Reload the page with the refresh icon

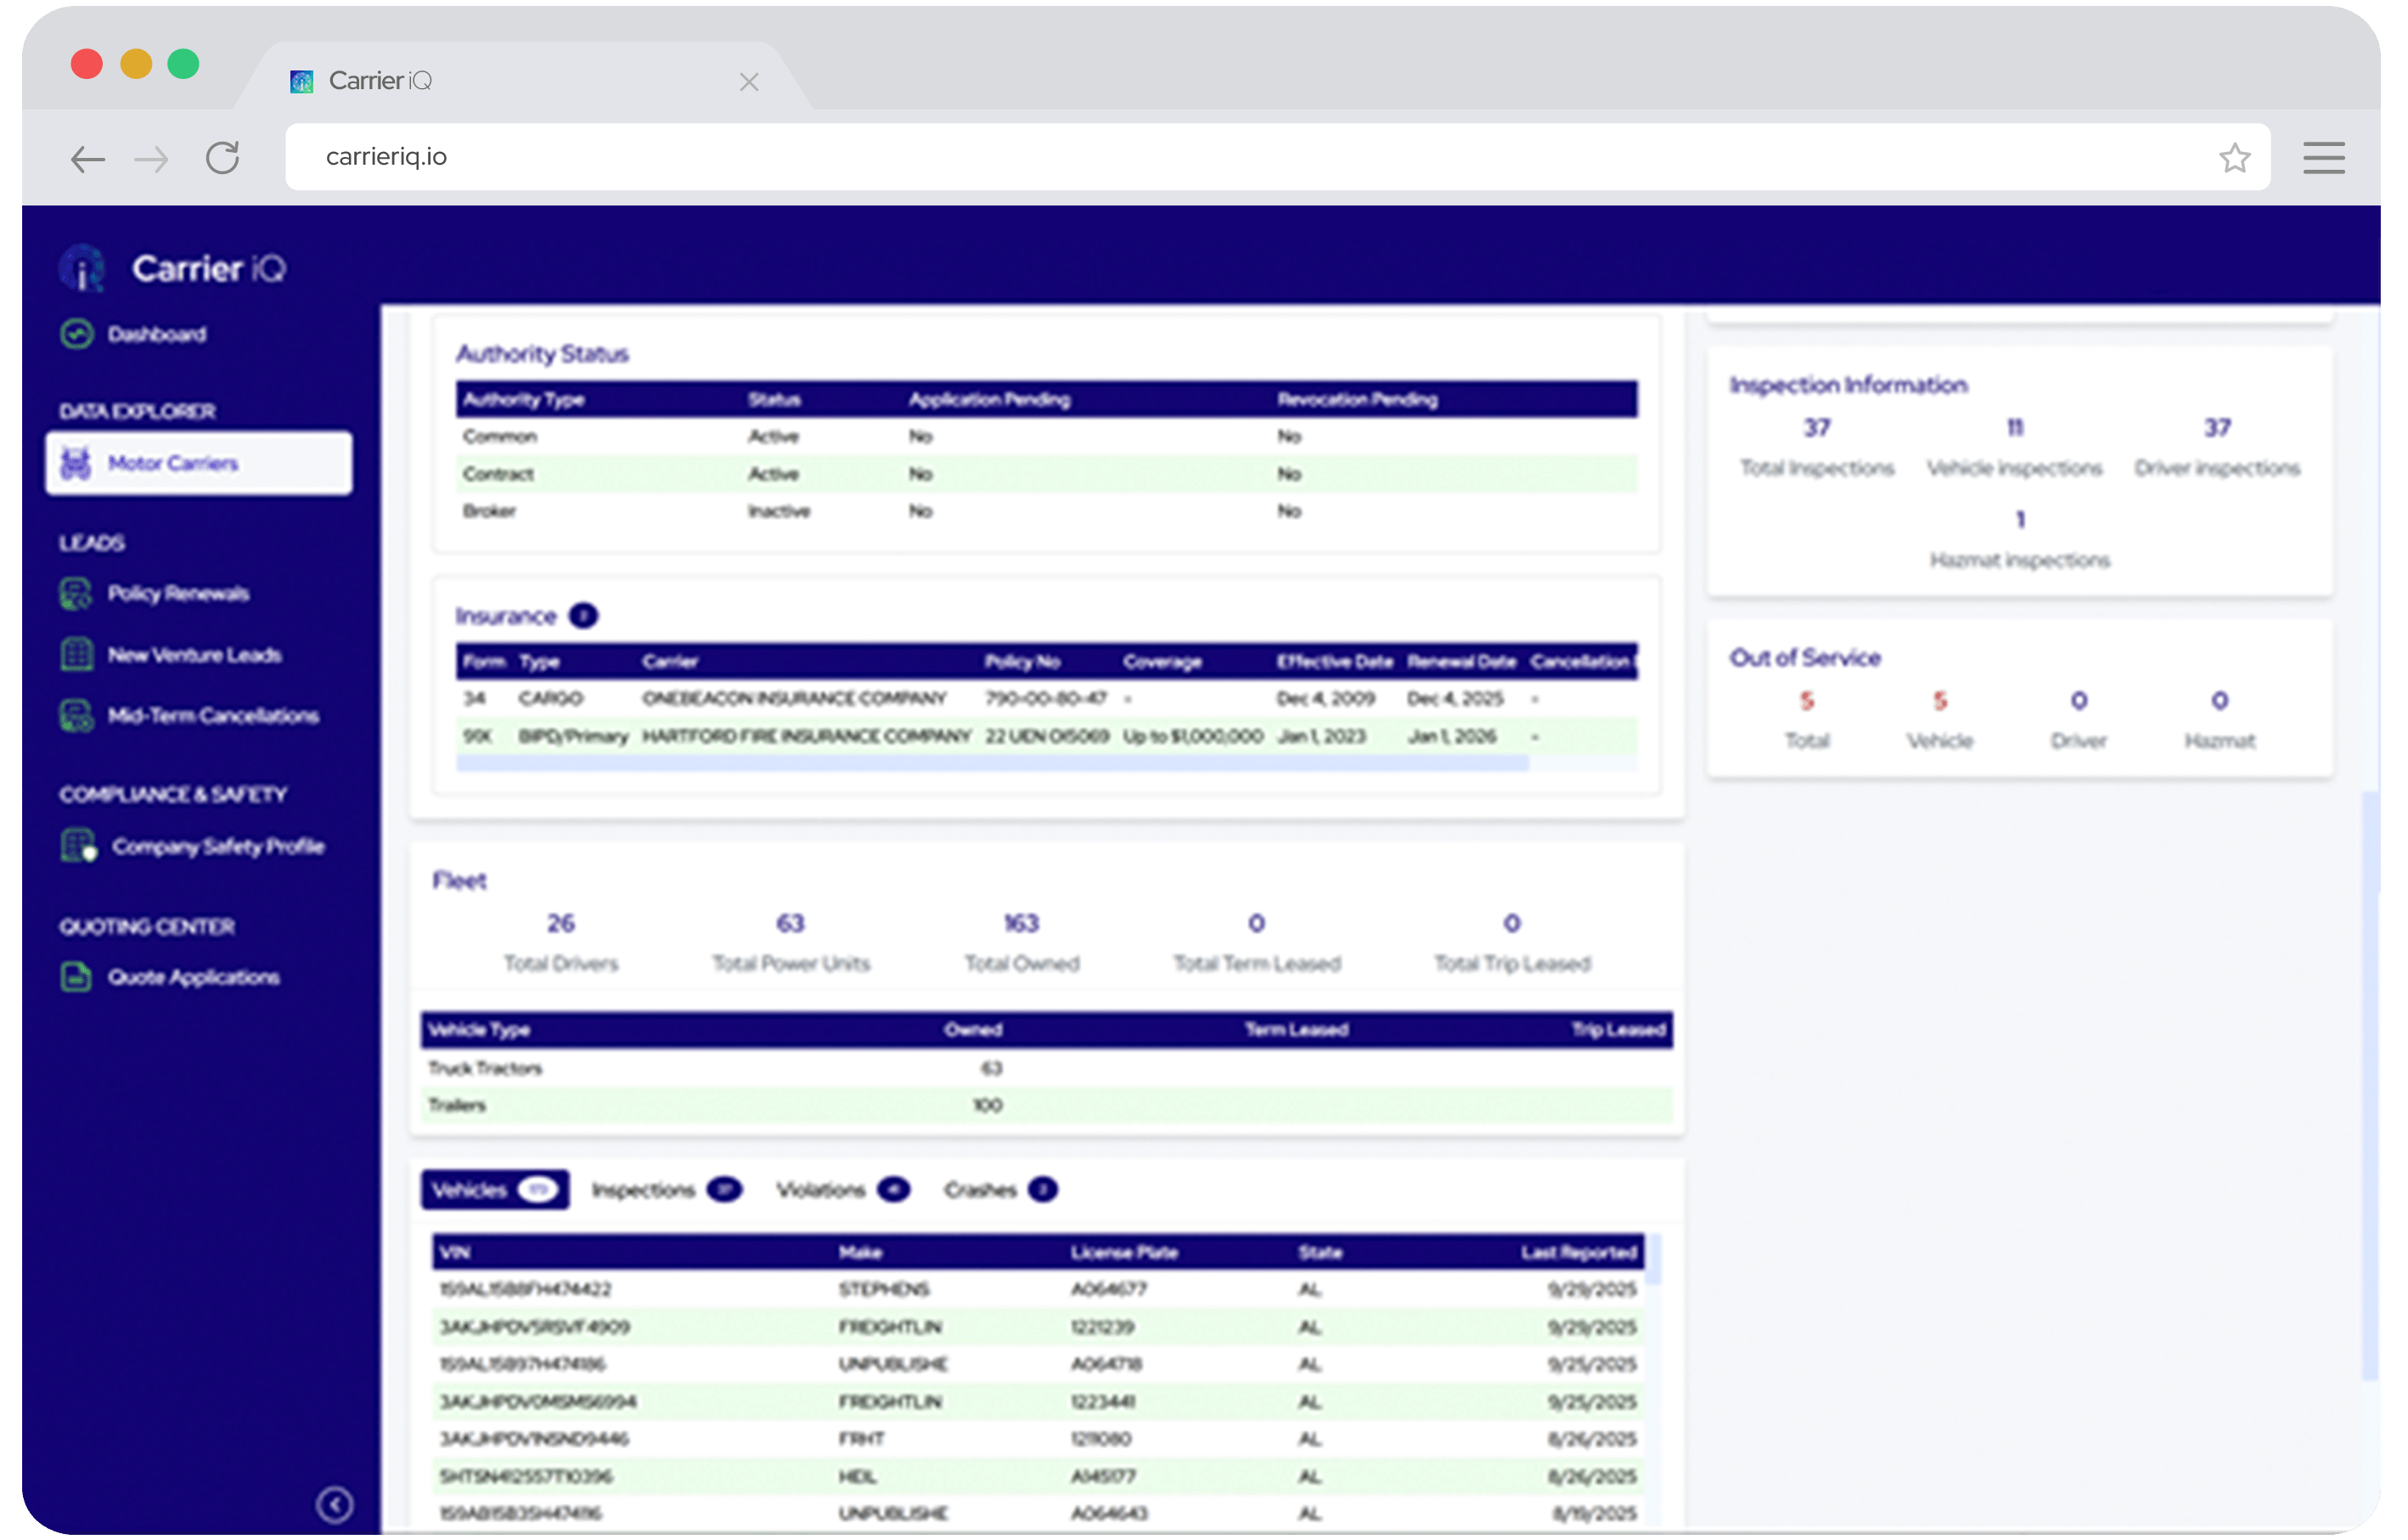[x=222, y=157]
